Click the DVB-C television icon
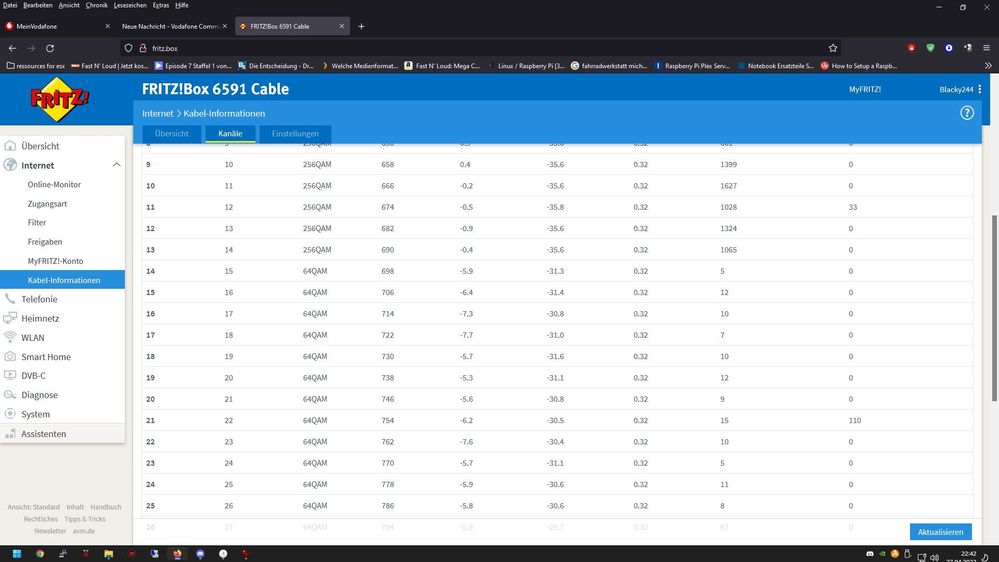This screenshot has height=562, width=999. [10, 375]
